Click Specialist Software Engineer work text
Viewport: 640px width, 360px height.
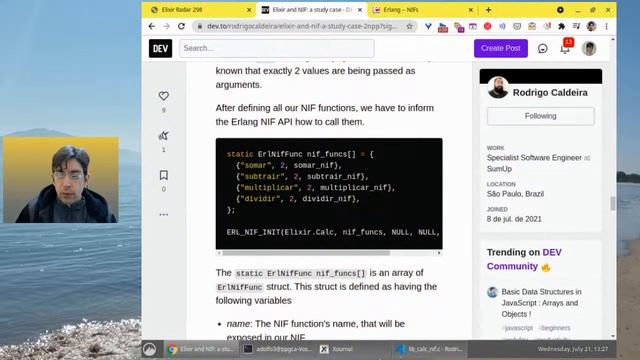[x=534, y=158]
